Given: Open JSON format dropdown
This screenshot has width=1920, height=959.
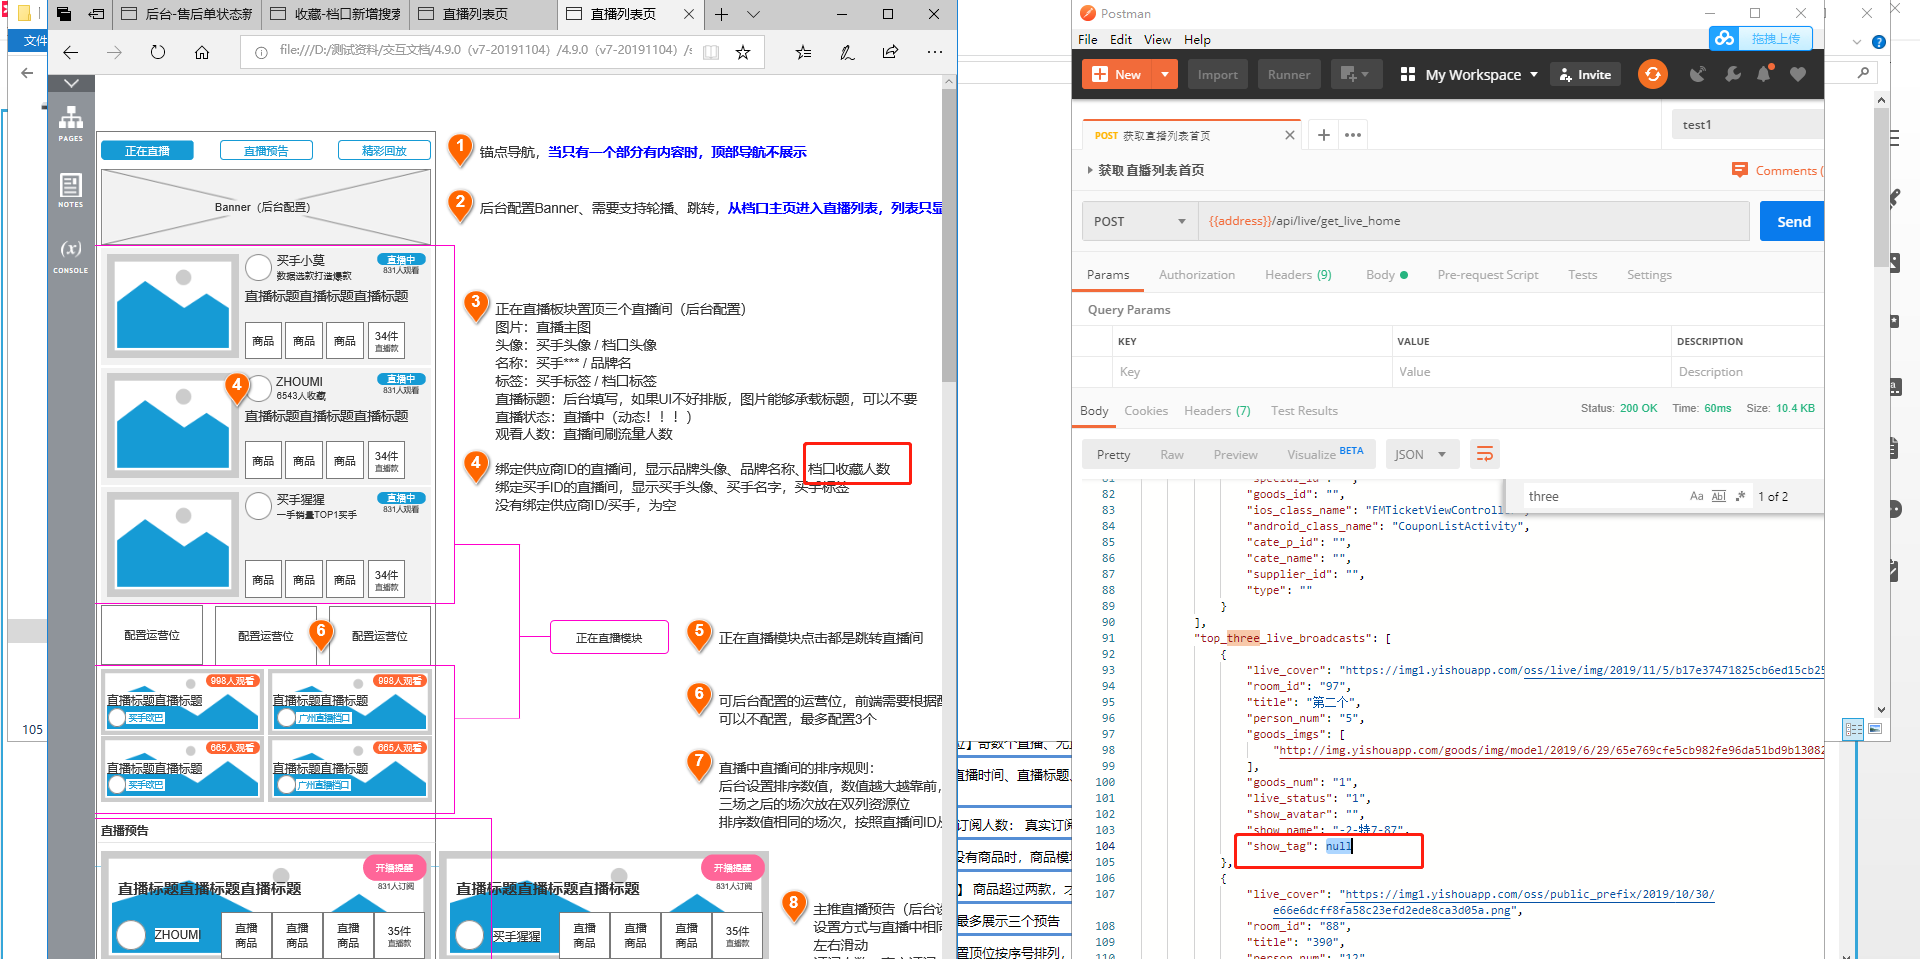Looking at the screenshot, I should pyautogui.click(x=1420, y=454).
